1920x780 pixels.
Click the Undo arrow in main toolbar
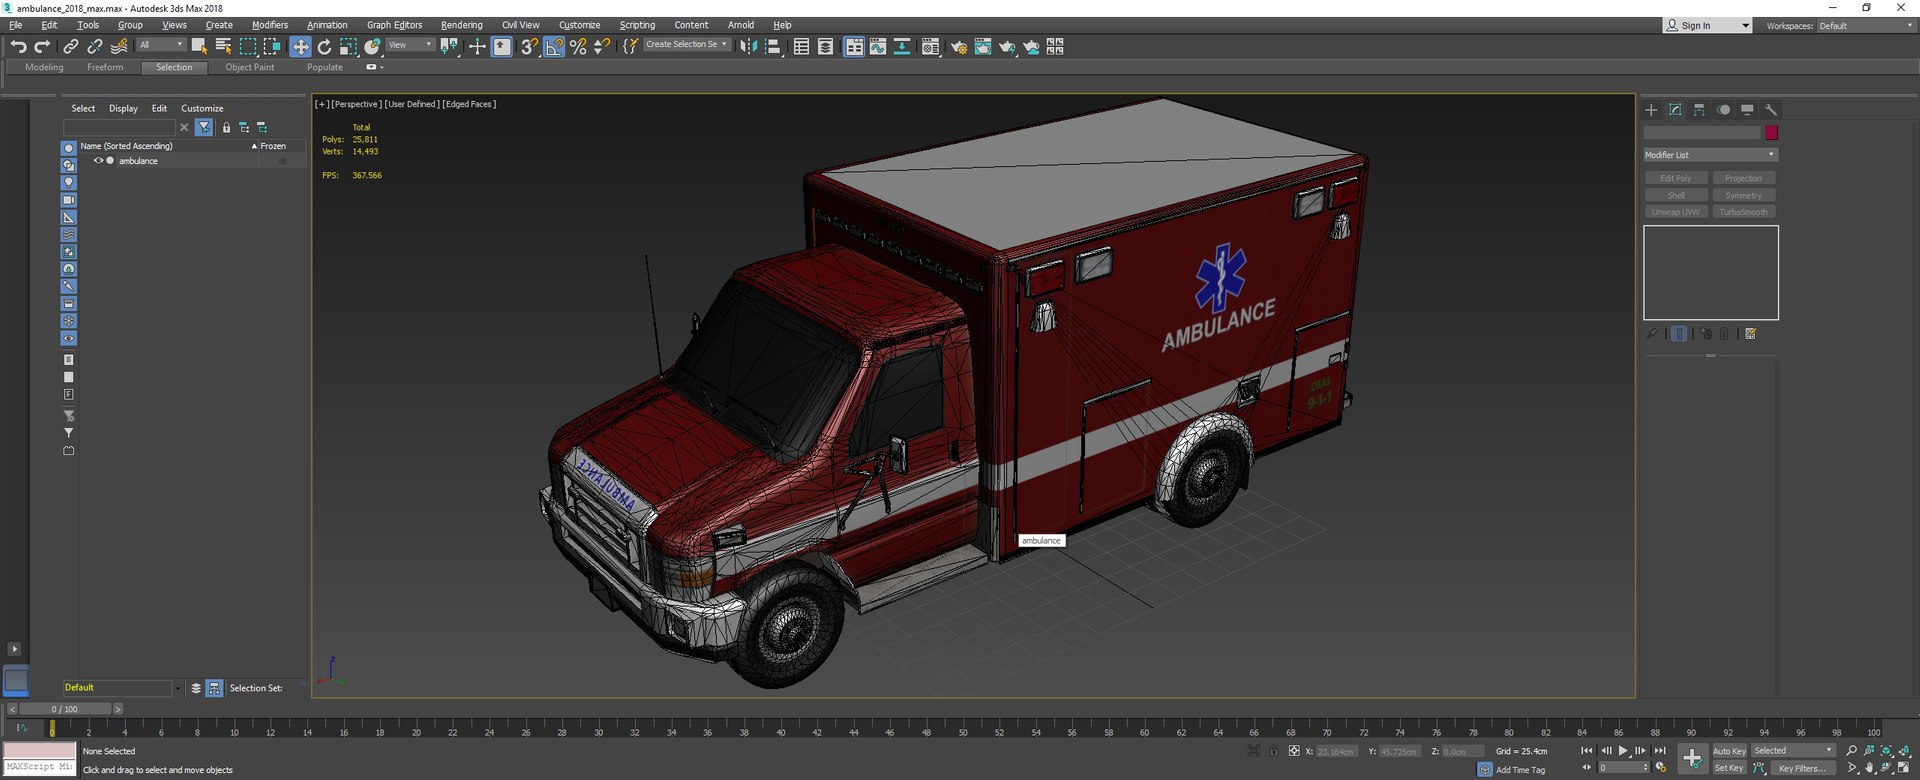[18, 46]
